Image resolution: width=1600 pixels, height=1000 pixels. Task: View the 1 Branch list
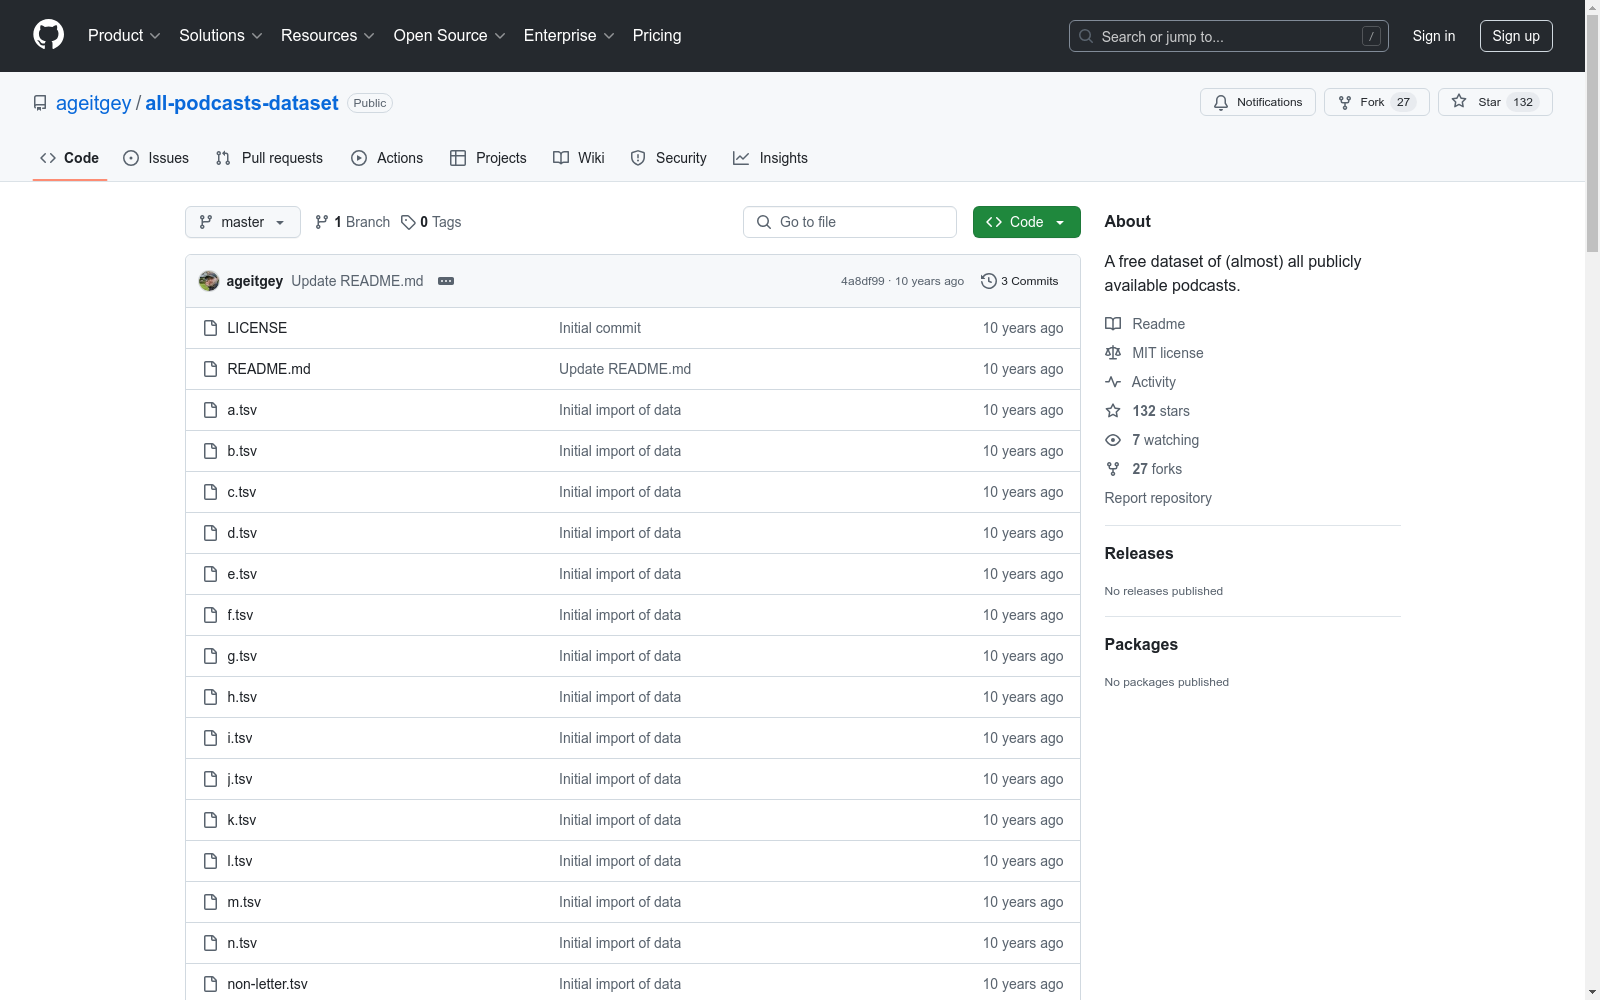click(352, 222)
